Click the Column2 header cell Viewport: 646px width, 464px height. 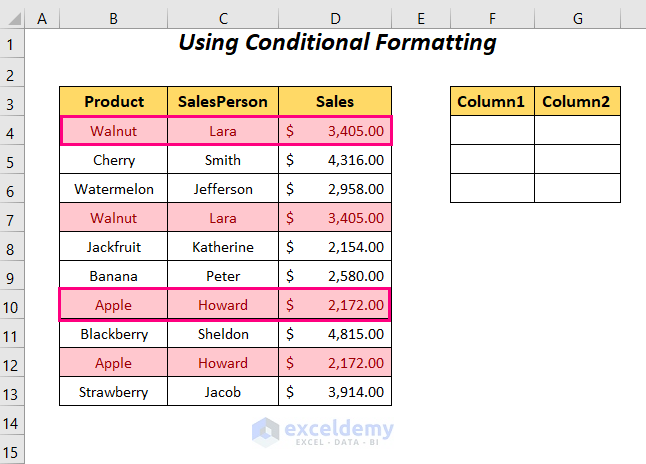(577, 101)
